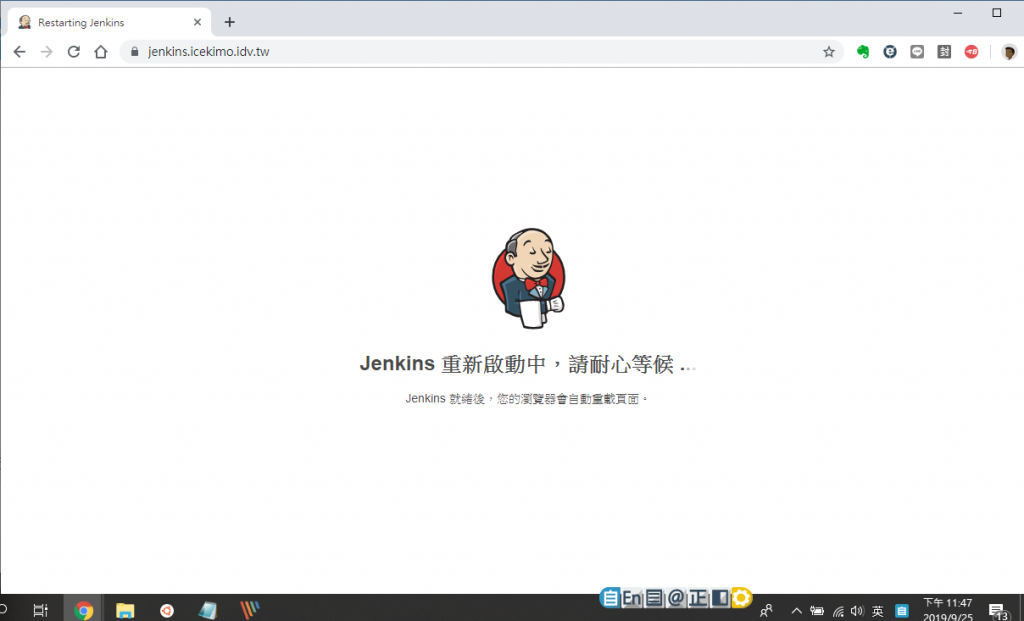Open the red B extension icon

[971, 52]
